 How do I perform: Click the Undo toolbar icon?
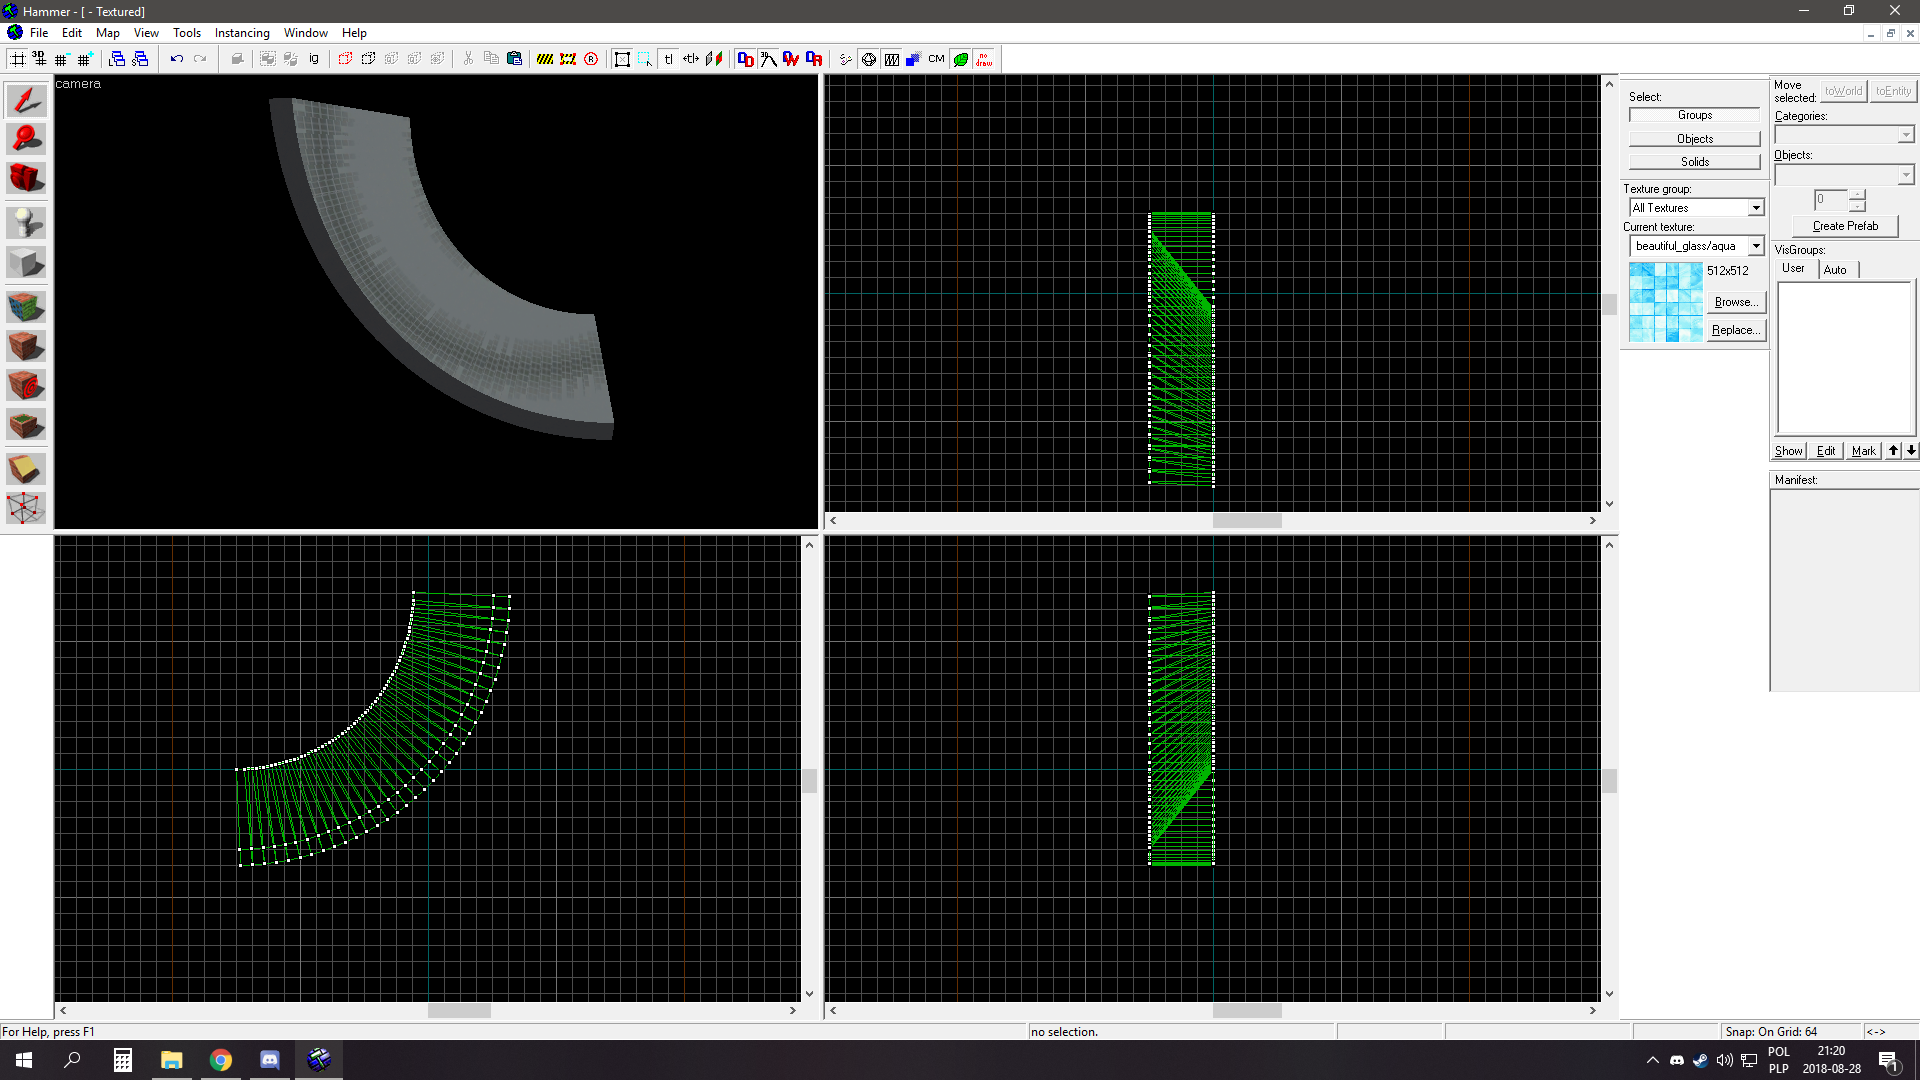176,59
